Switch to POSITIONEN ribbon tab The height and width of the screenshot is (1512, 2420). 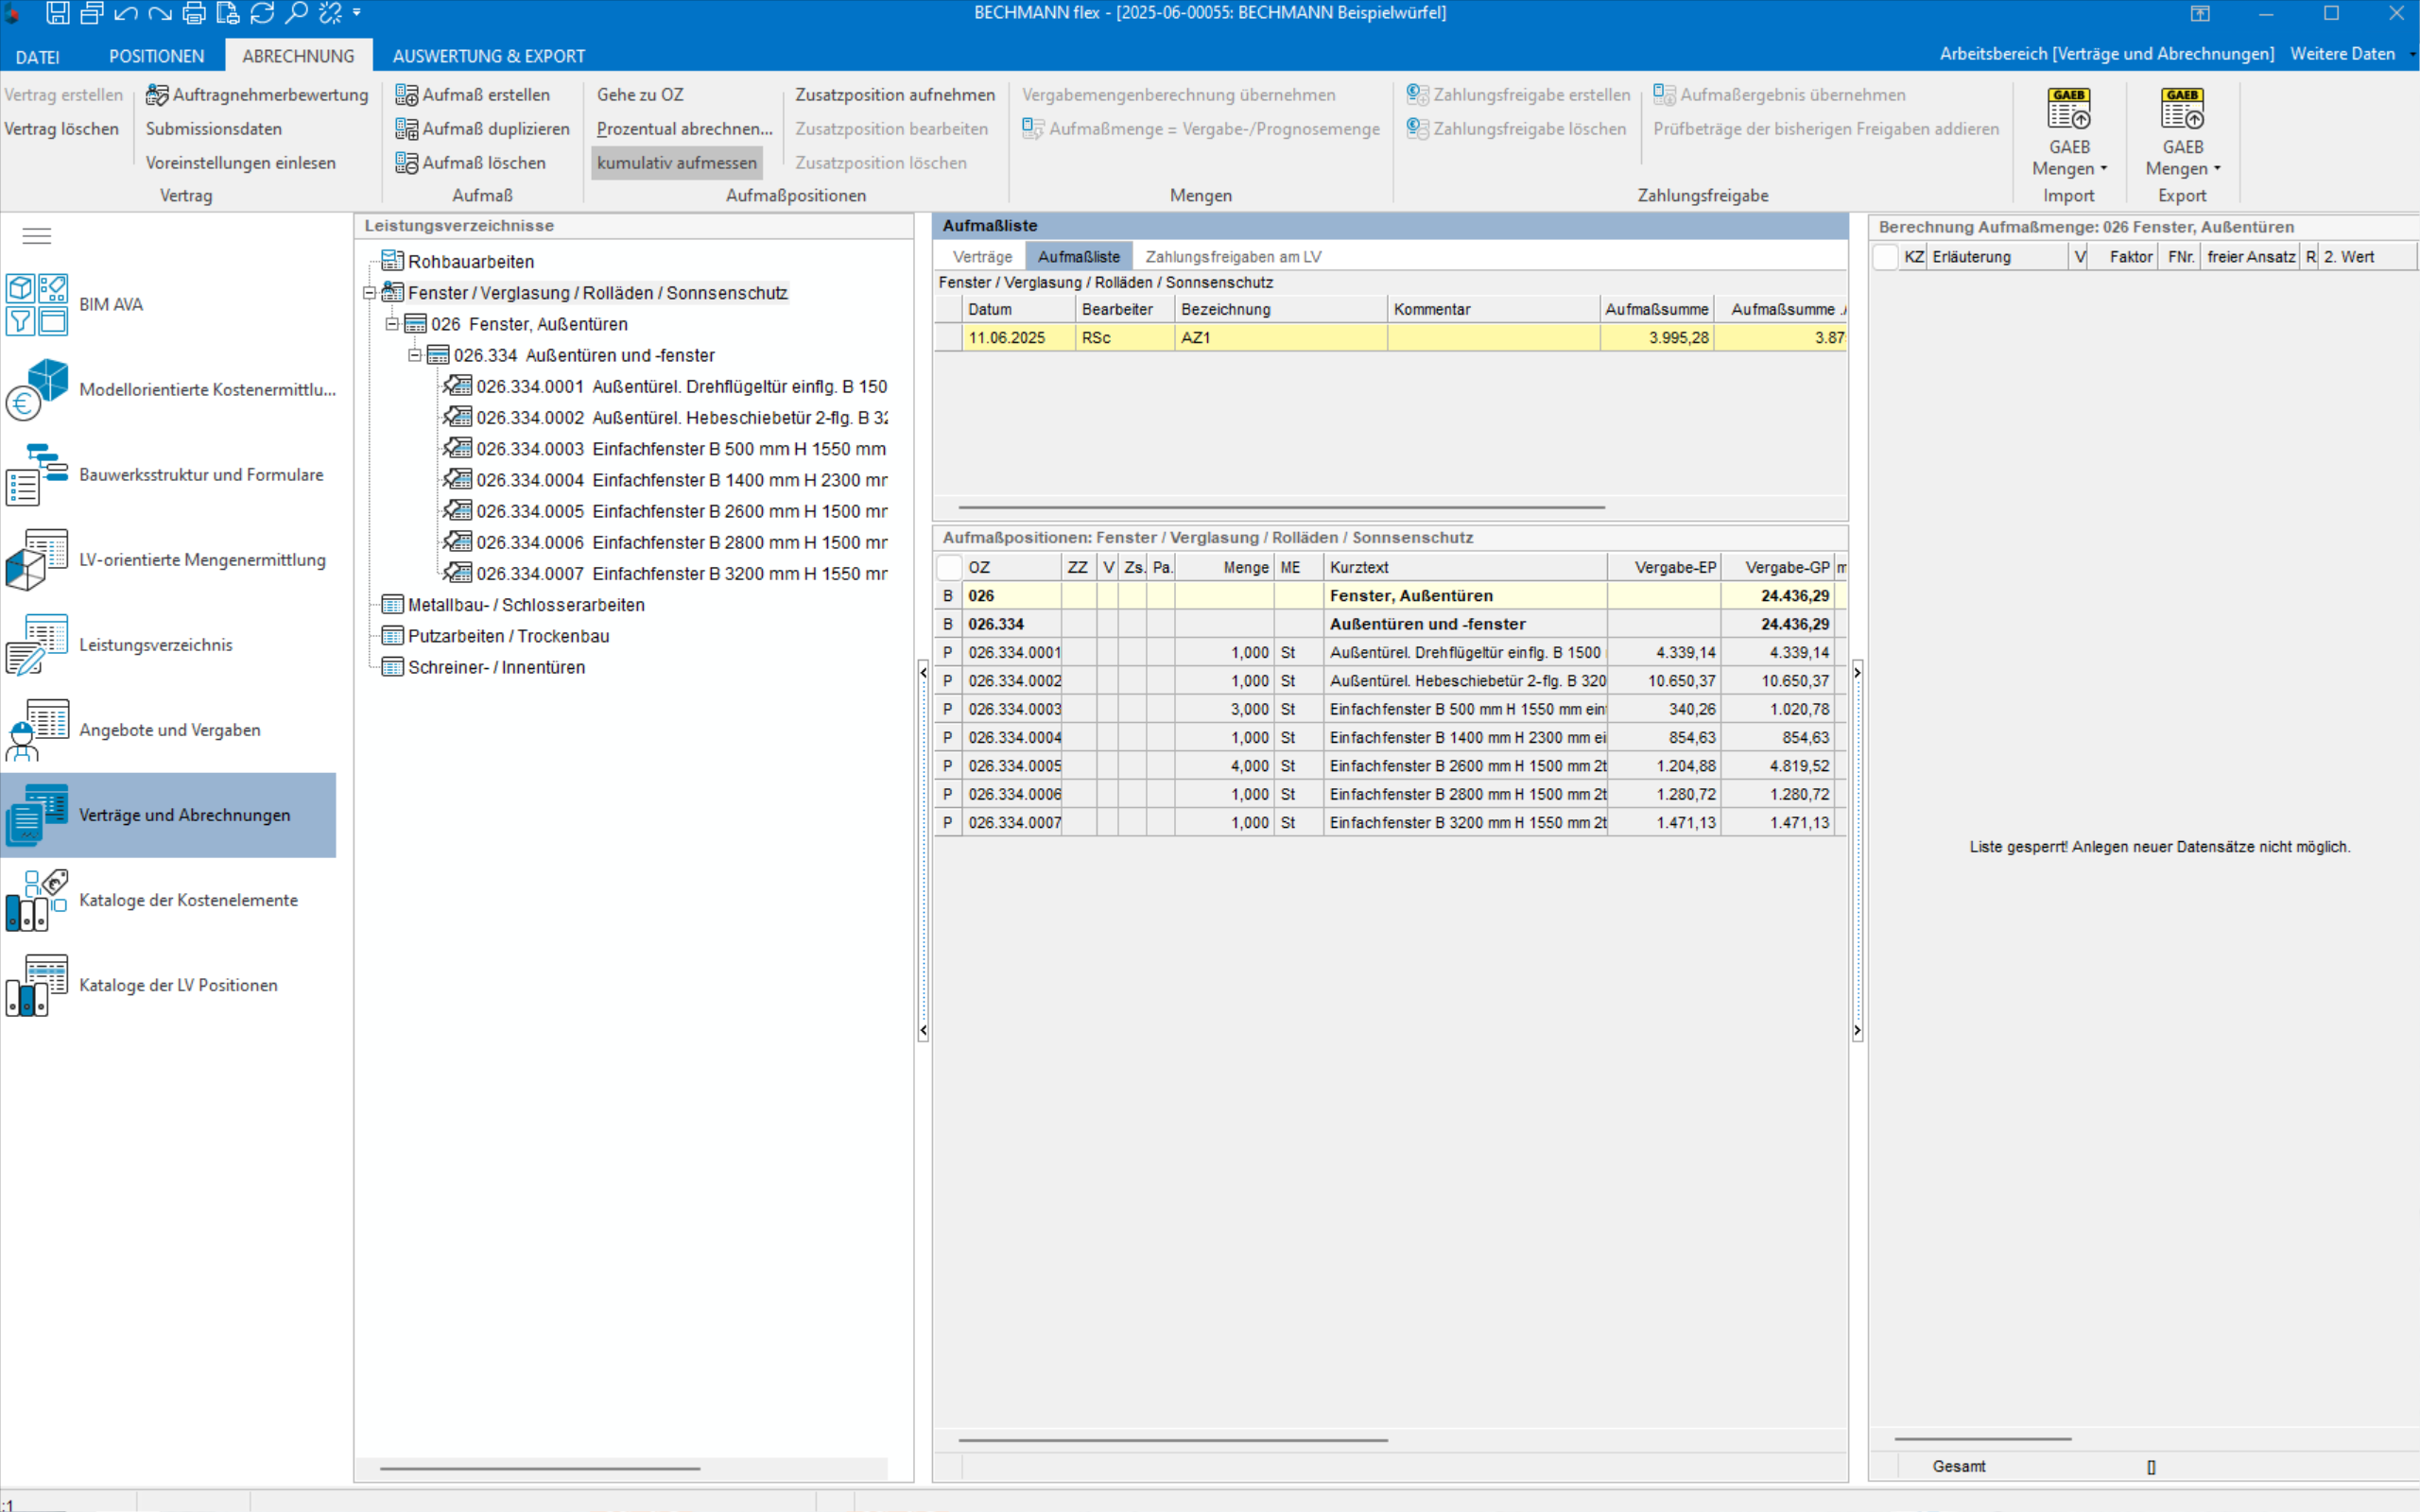coord(156,56)
